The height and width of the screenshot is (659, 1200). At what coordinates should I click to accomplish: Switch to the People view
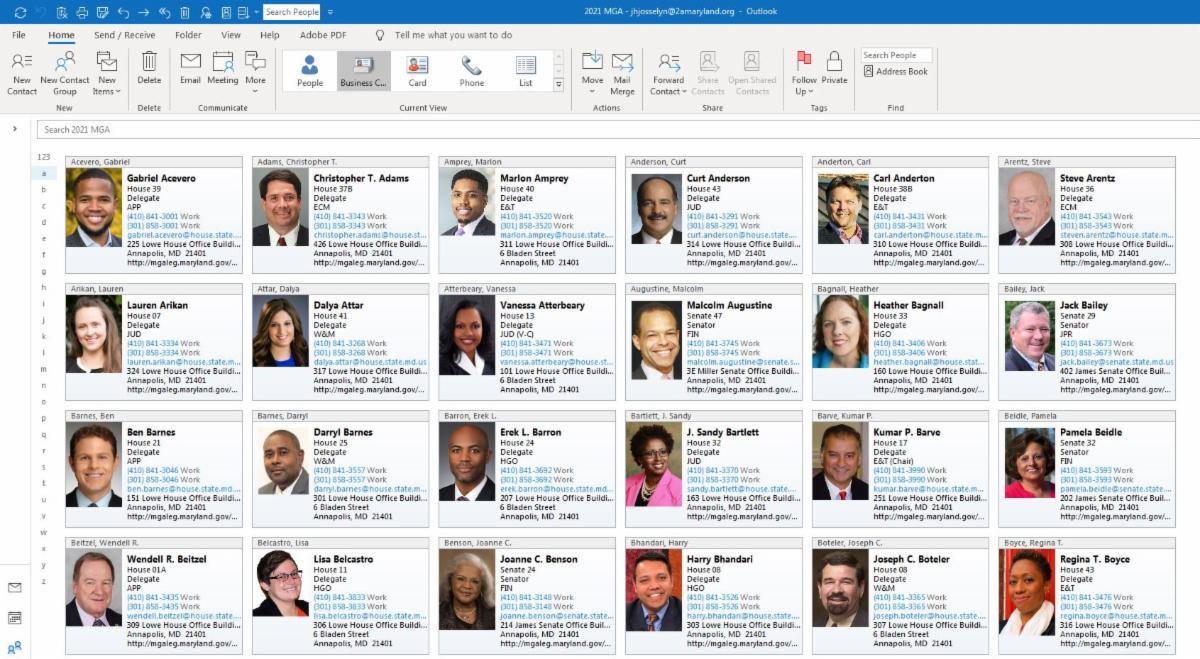[310, 71]
